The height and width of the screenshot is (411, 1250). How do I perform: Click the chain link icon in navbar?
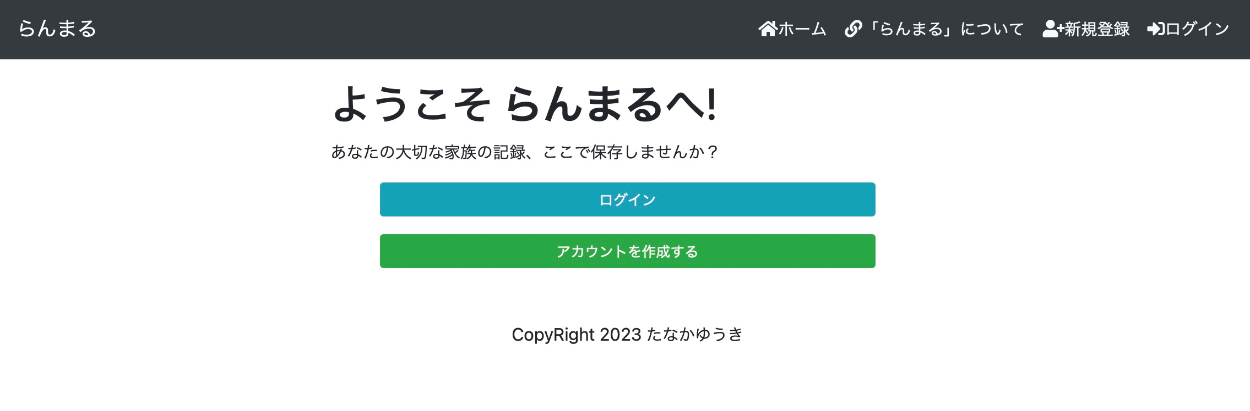click(853, 29)
